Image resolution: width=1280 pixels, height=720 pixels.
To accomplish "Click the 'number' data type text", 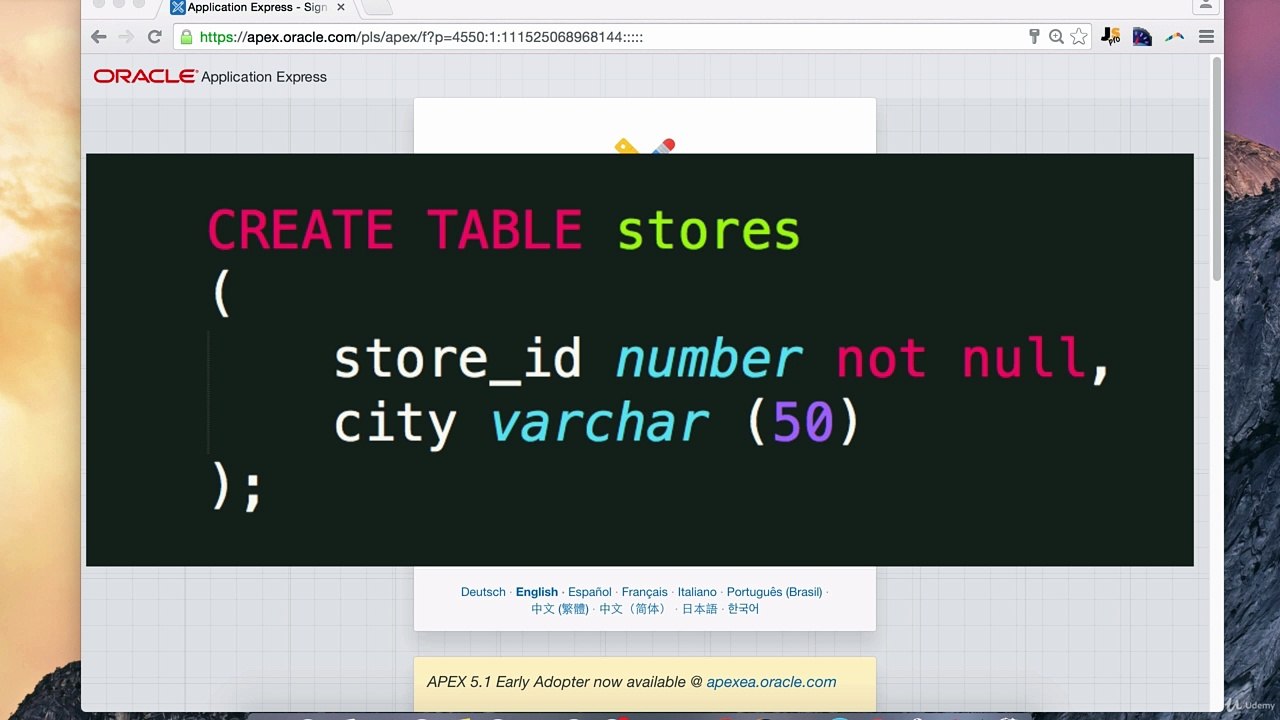I will click(x=709, y=360).
